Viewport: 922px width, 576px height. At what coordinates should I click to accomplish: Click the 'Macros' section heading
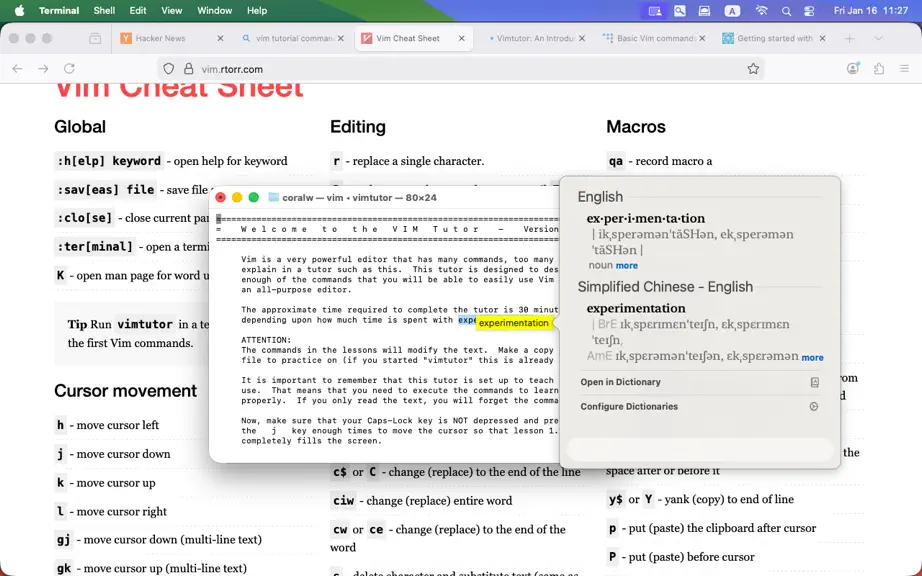pyautogui.click(x=636, y=127)
